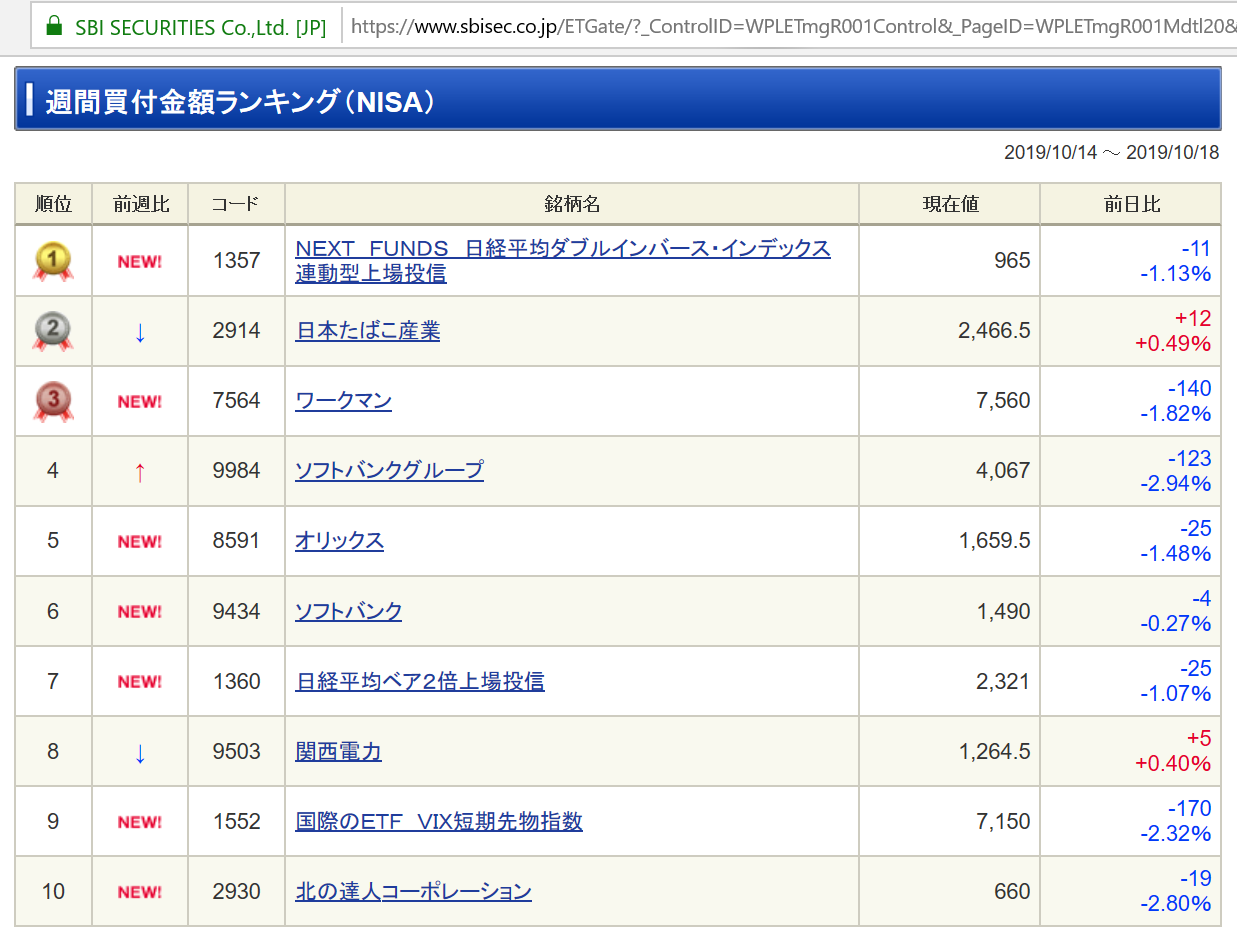Open the 国際のETF VIX短期先物指数 link
This screenshot has height=943, width=1237.
point(438,821)
